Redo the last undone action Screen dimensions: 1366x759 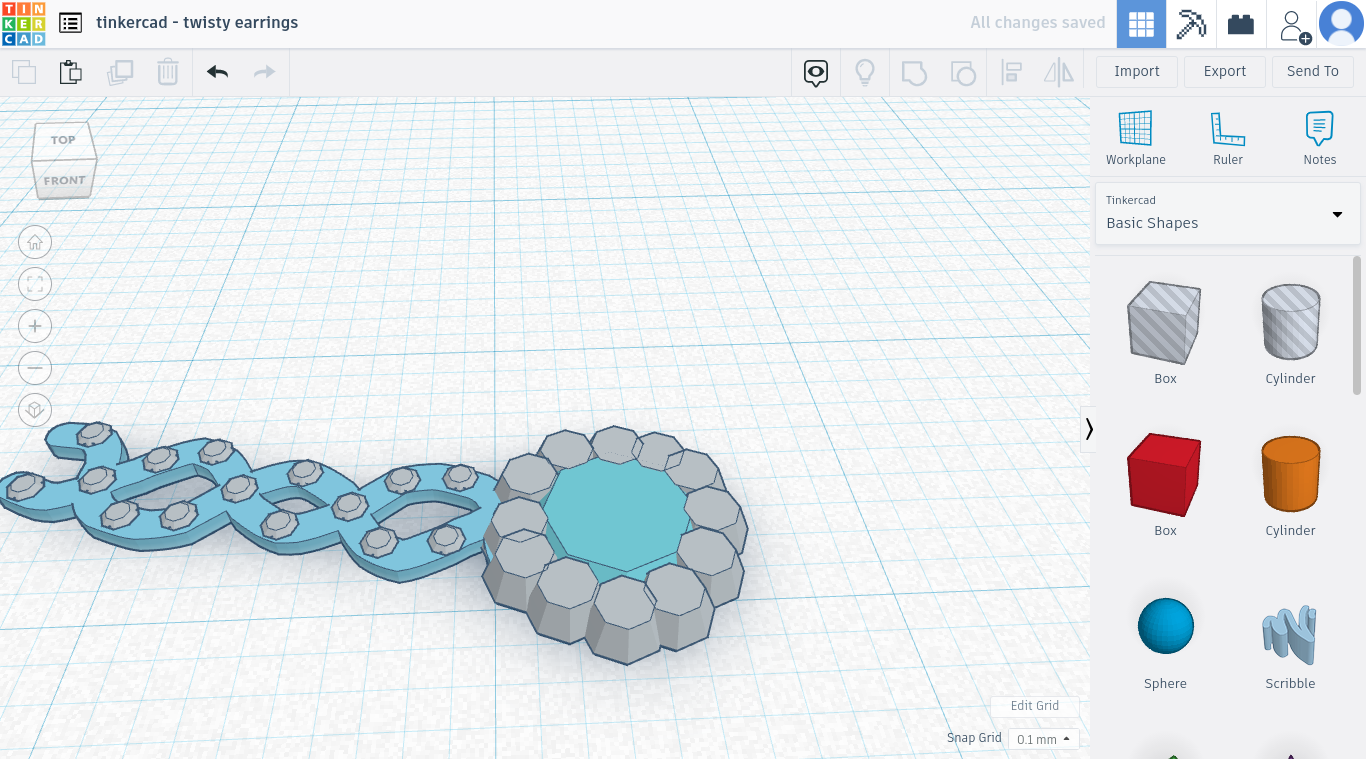coord(264,72)
